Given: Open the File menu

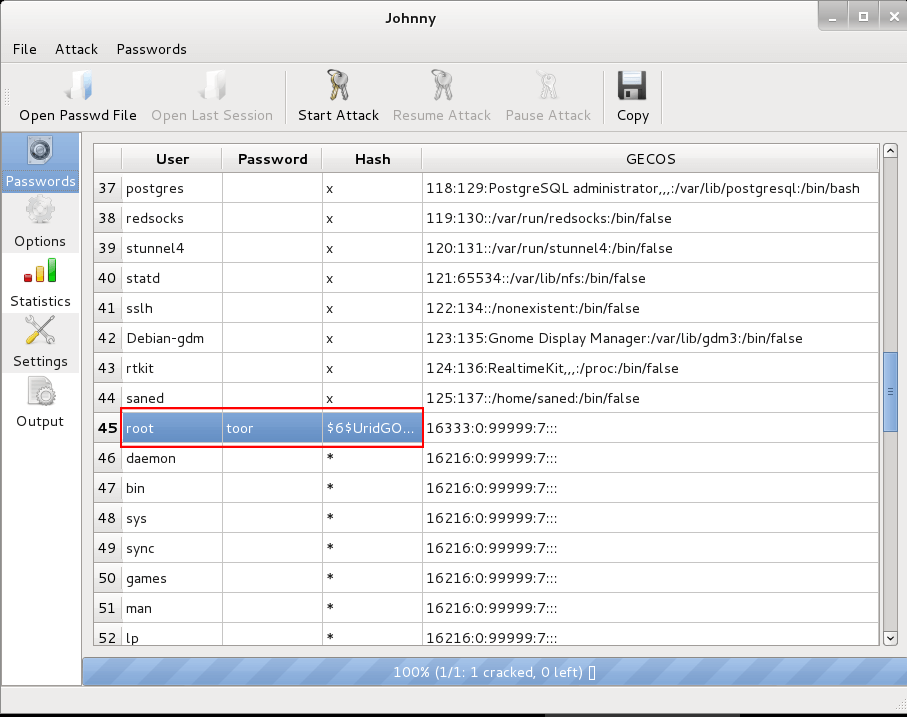Looking at the screenshot, I should pos(24,49).
